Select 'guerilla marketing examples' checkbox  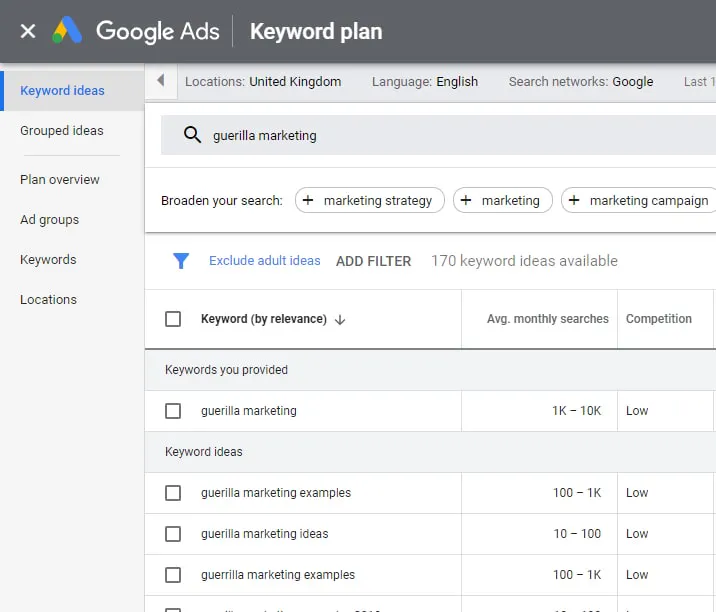coord(173,493)
